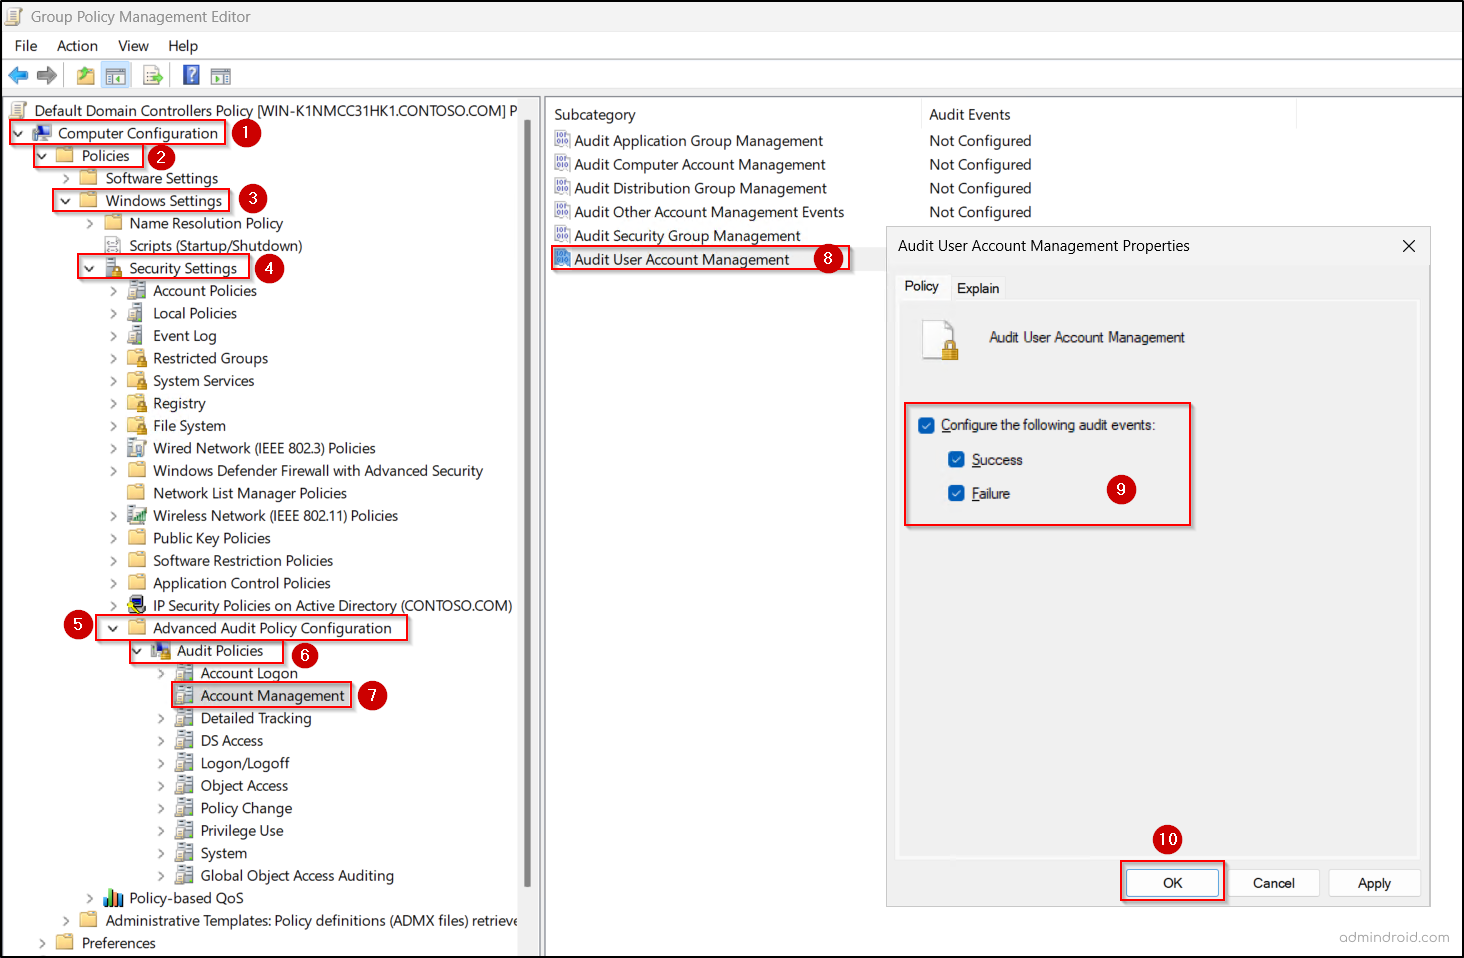Click the Up One Level toolbar icon

click(85, 75)
